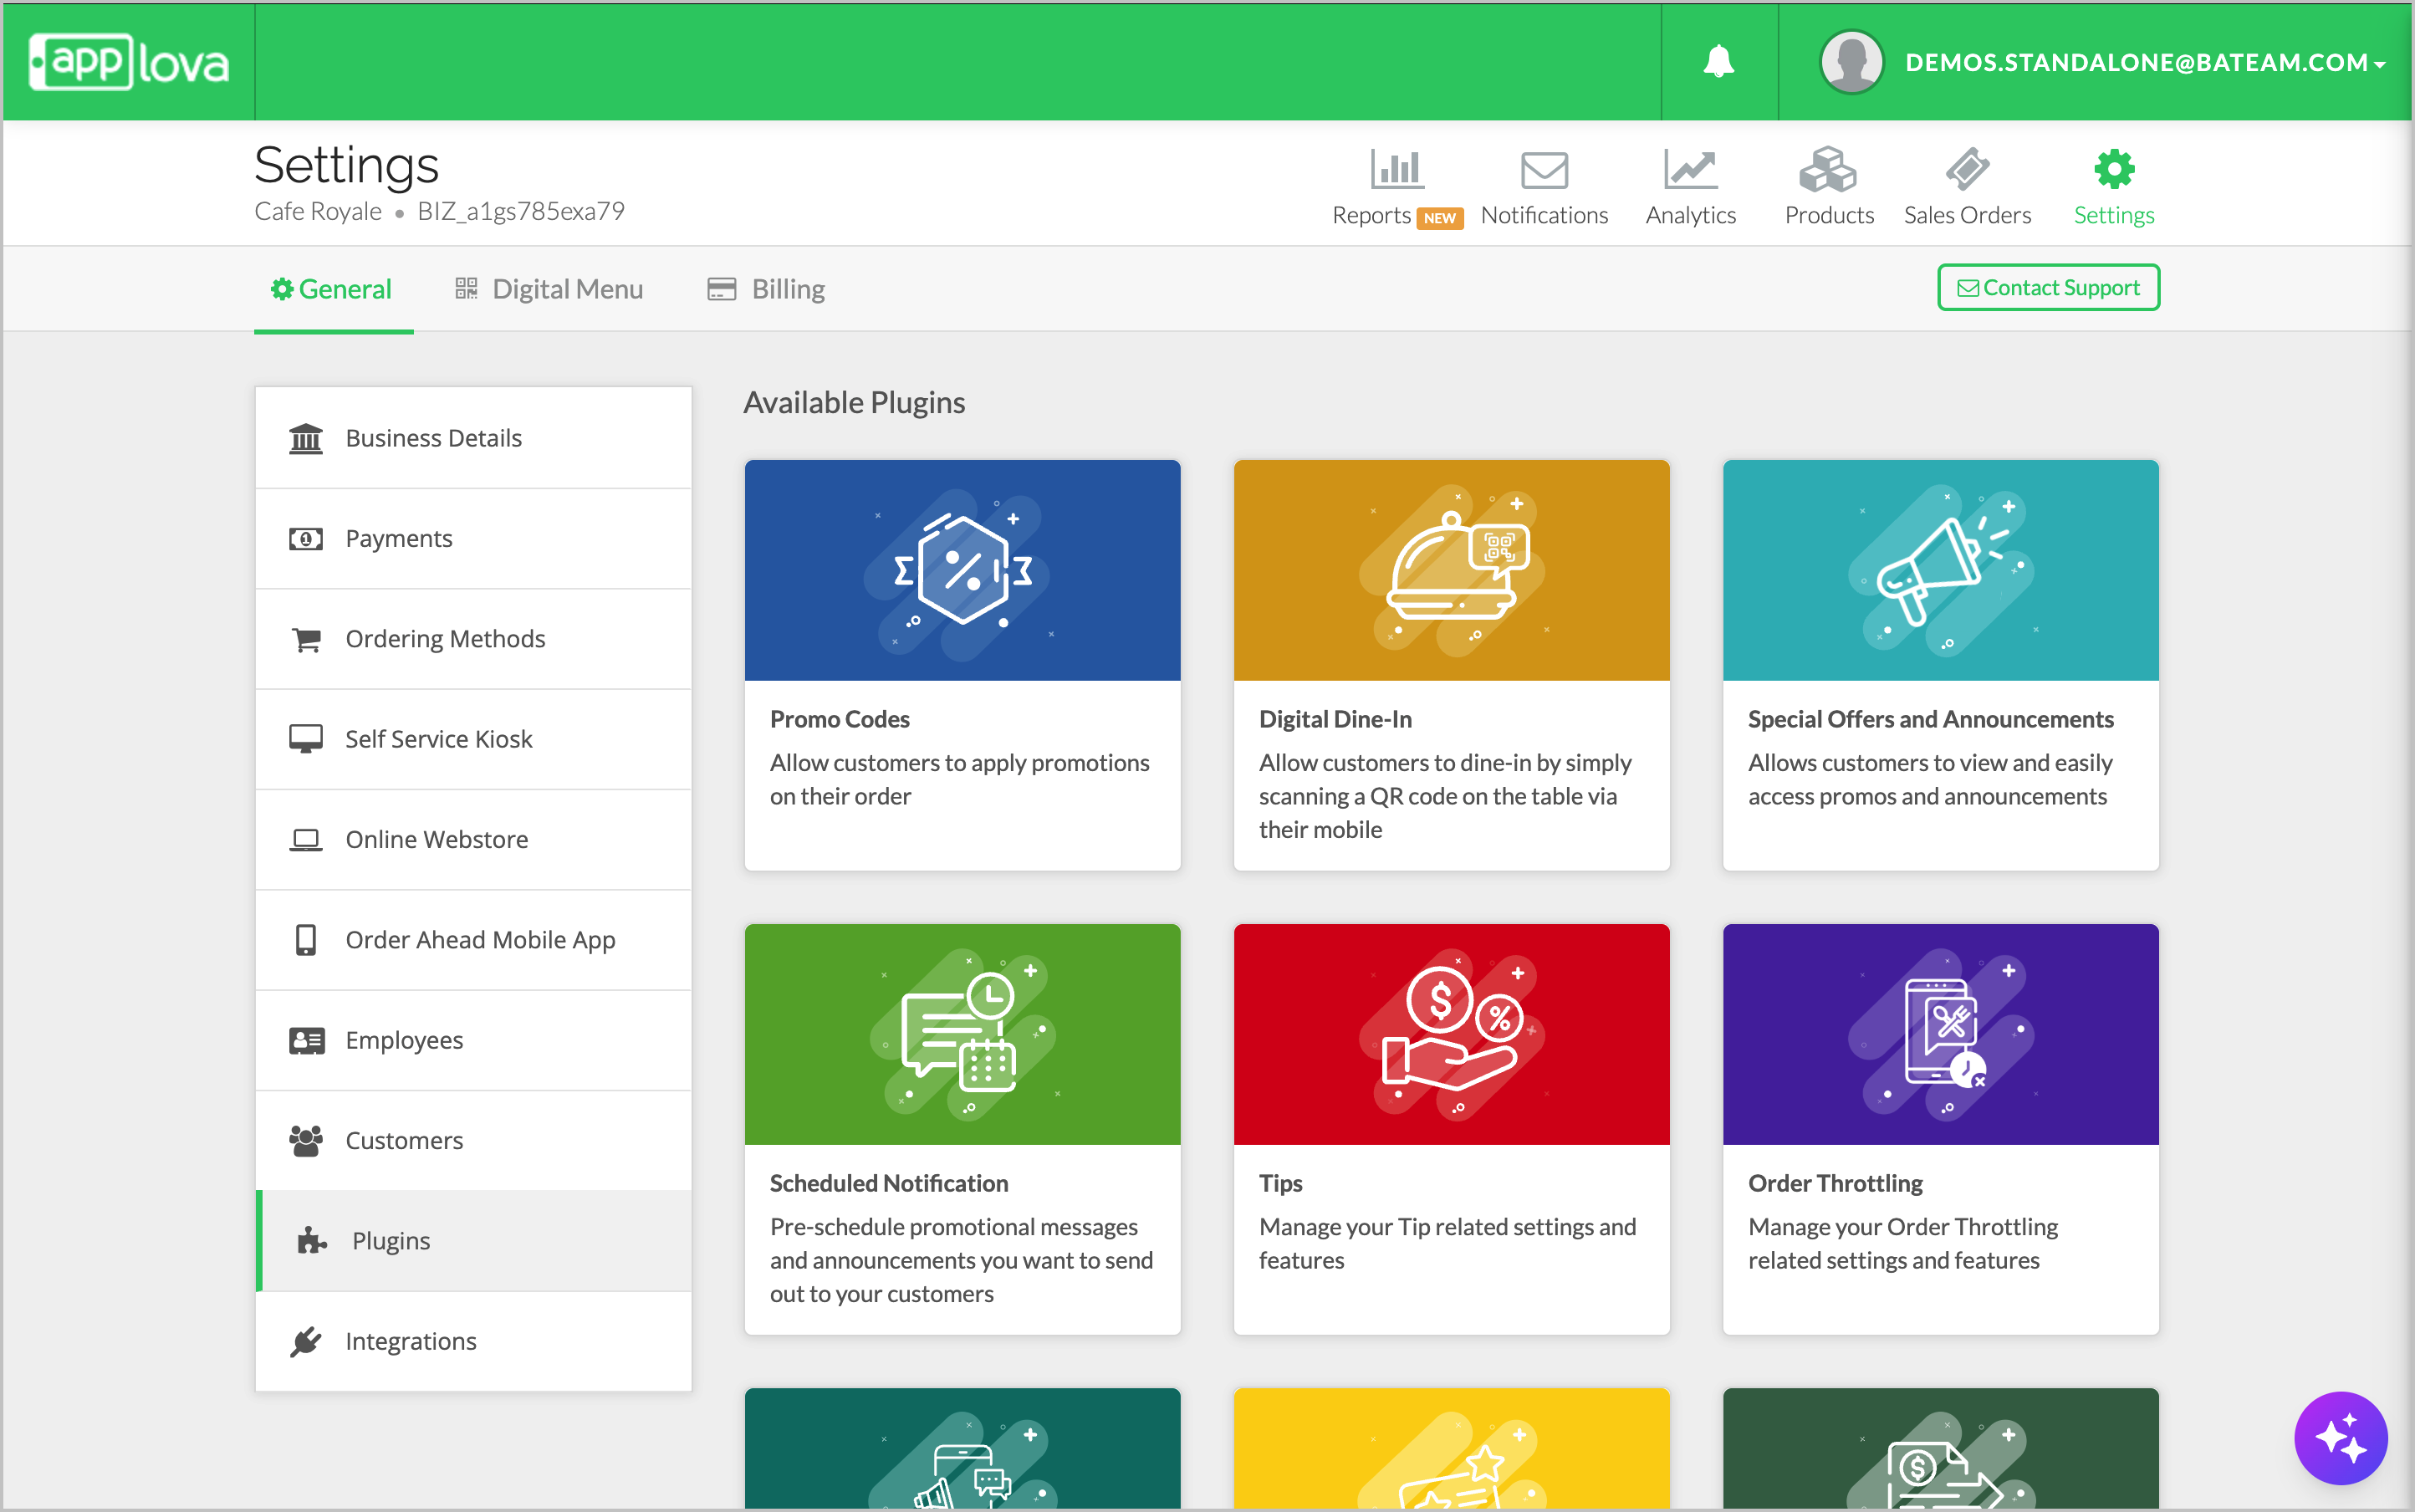Open Notifications envelope icon
This screenshot has height=1512, width=2415.
[1543, 170]
